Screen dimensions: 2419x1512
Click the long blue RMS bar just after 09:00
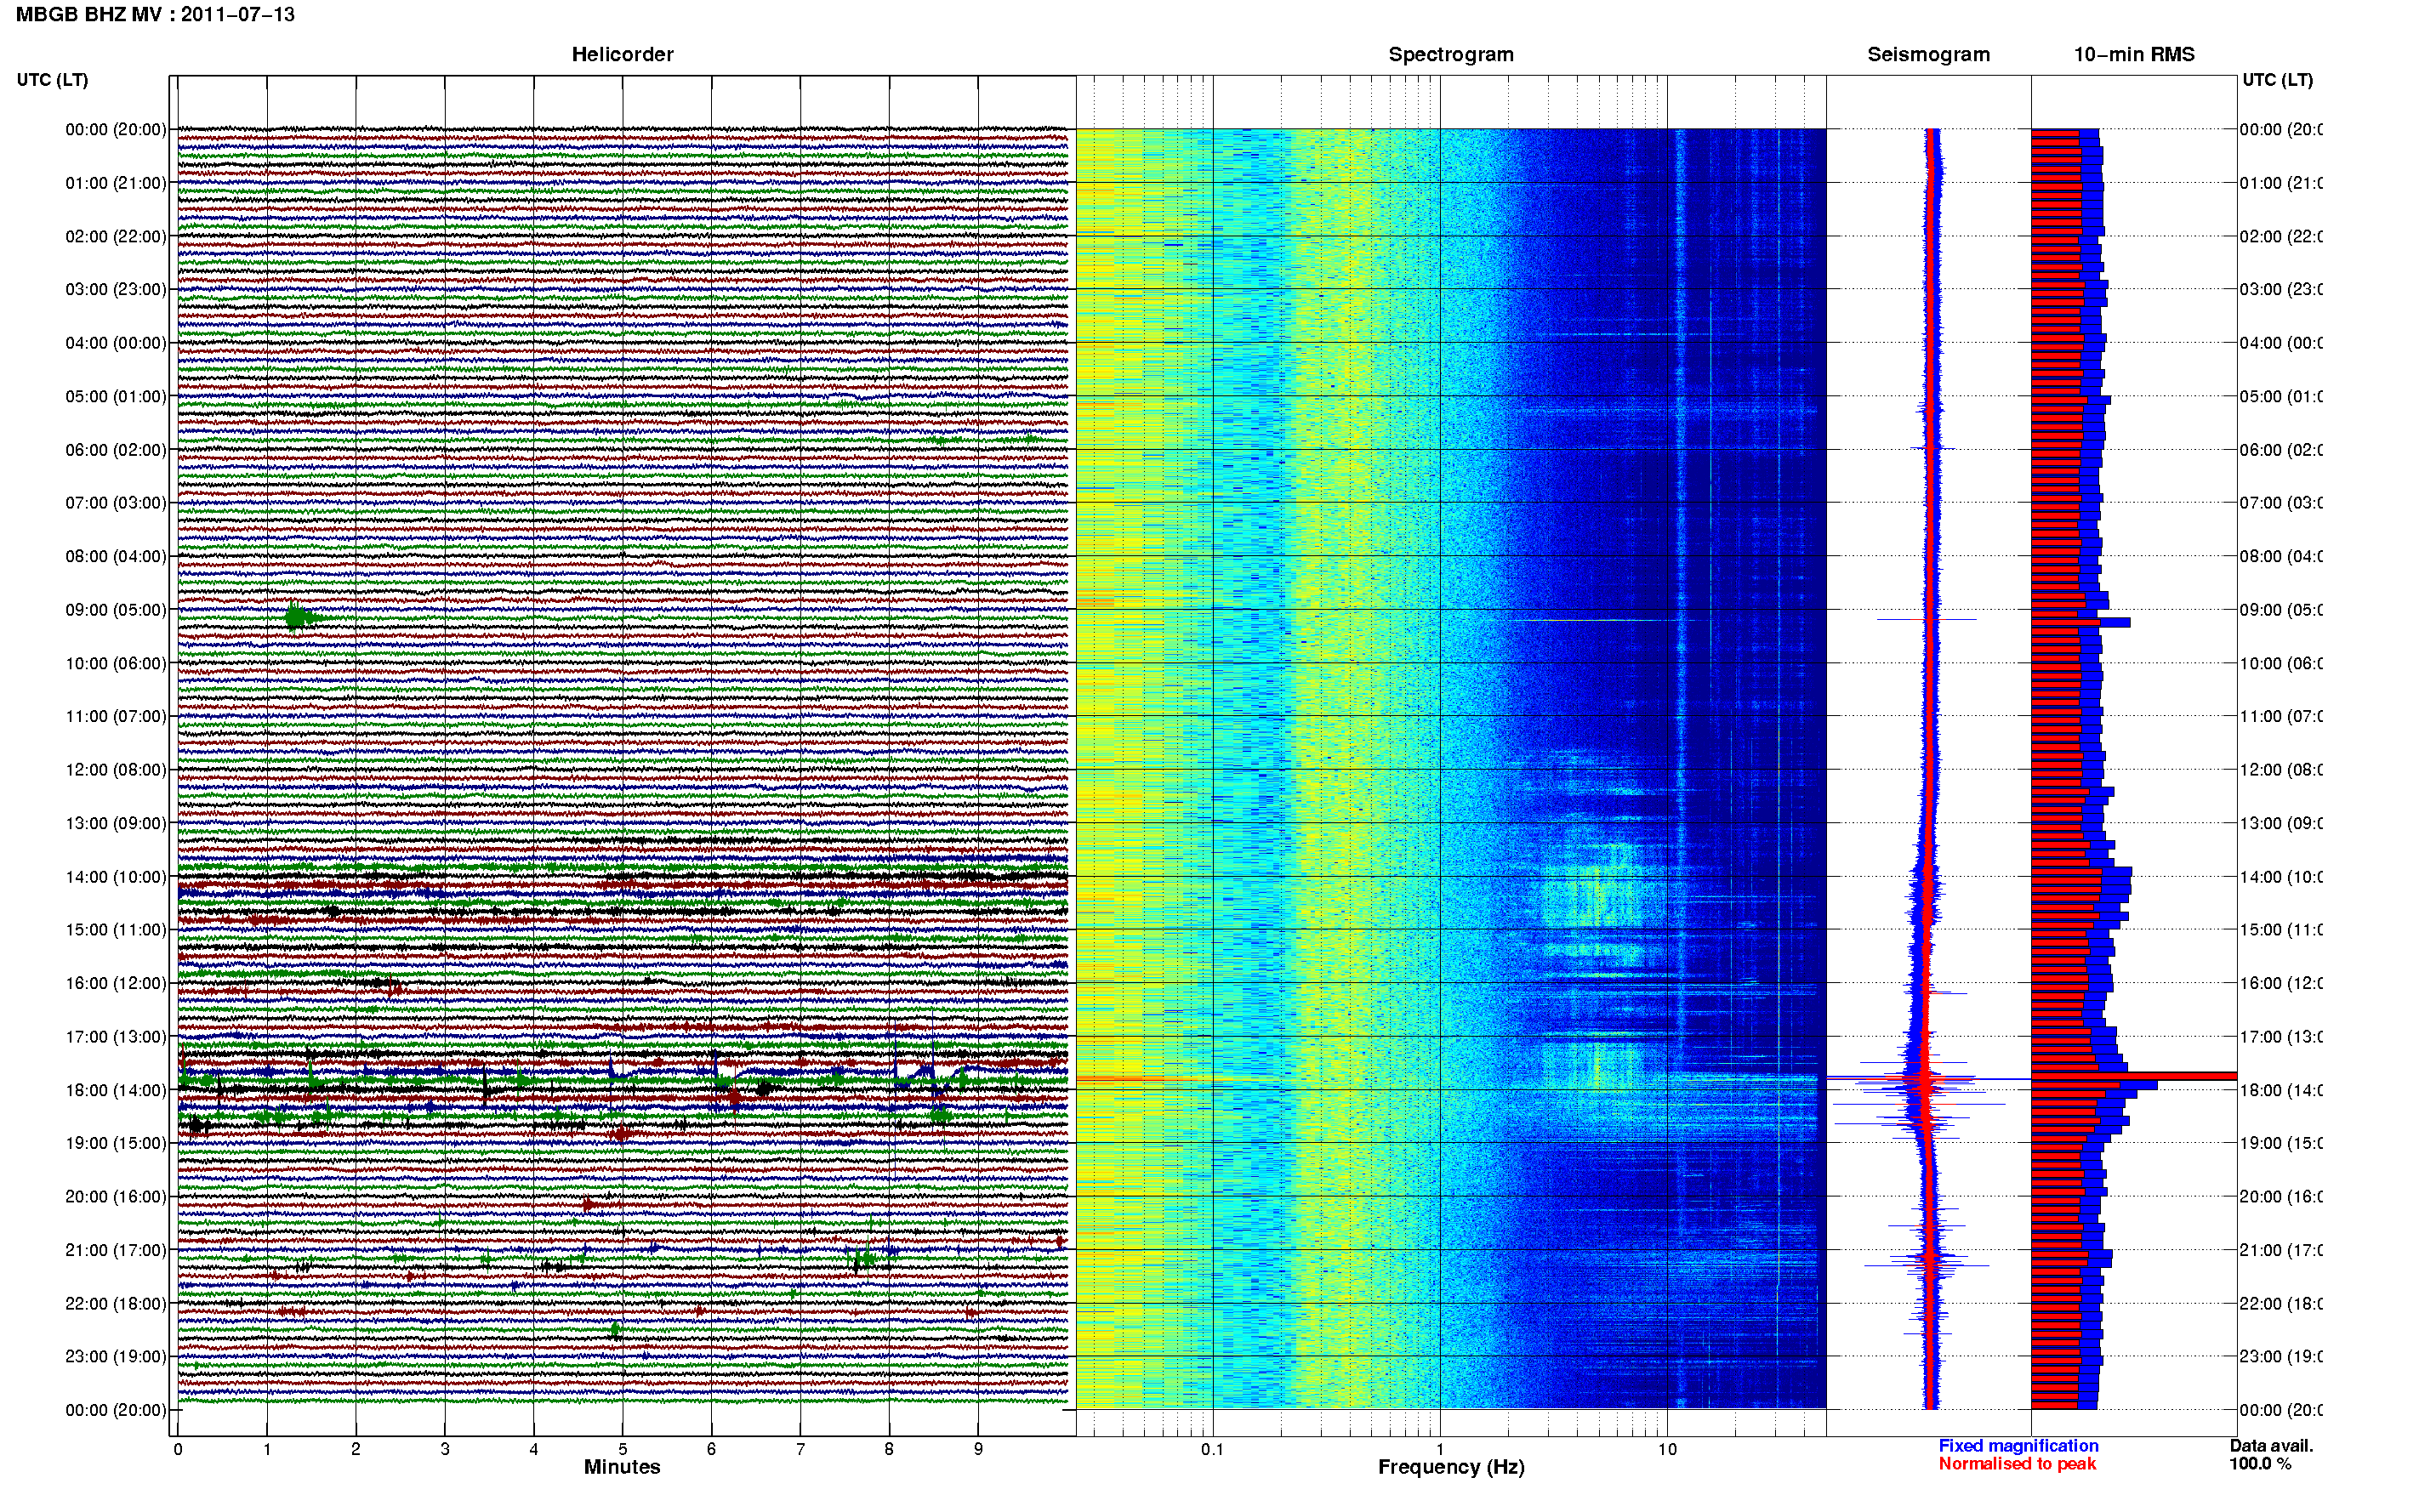[2081, 622]
